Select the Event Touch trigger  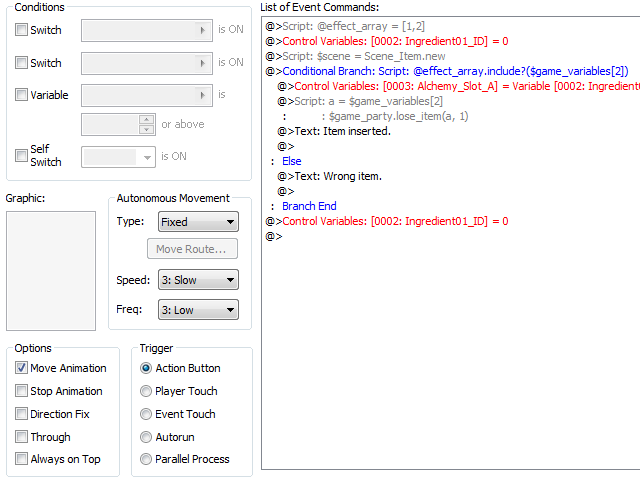(147, 414)
